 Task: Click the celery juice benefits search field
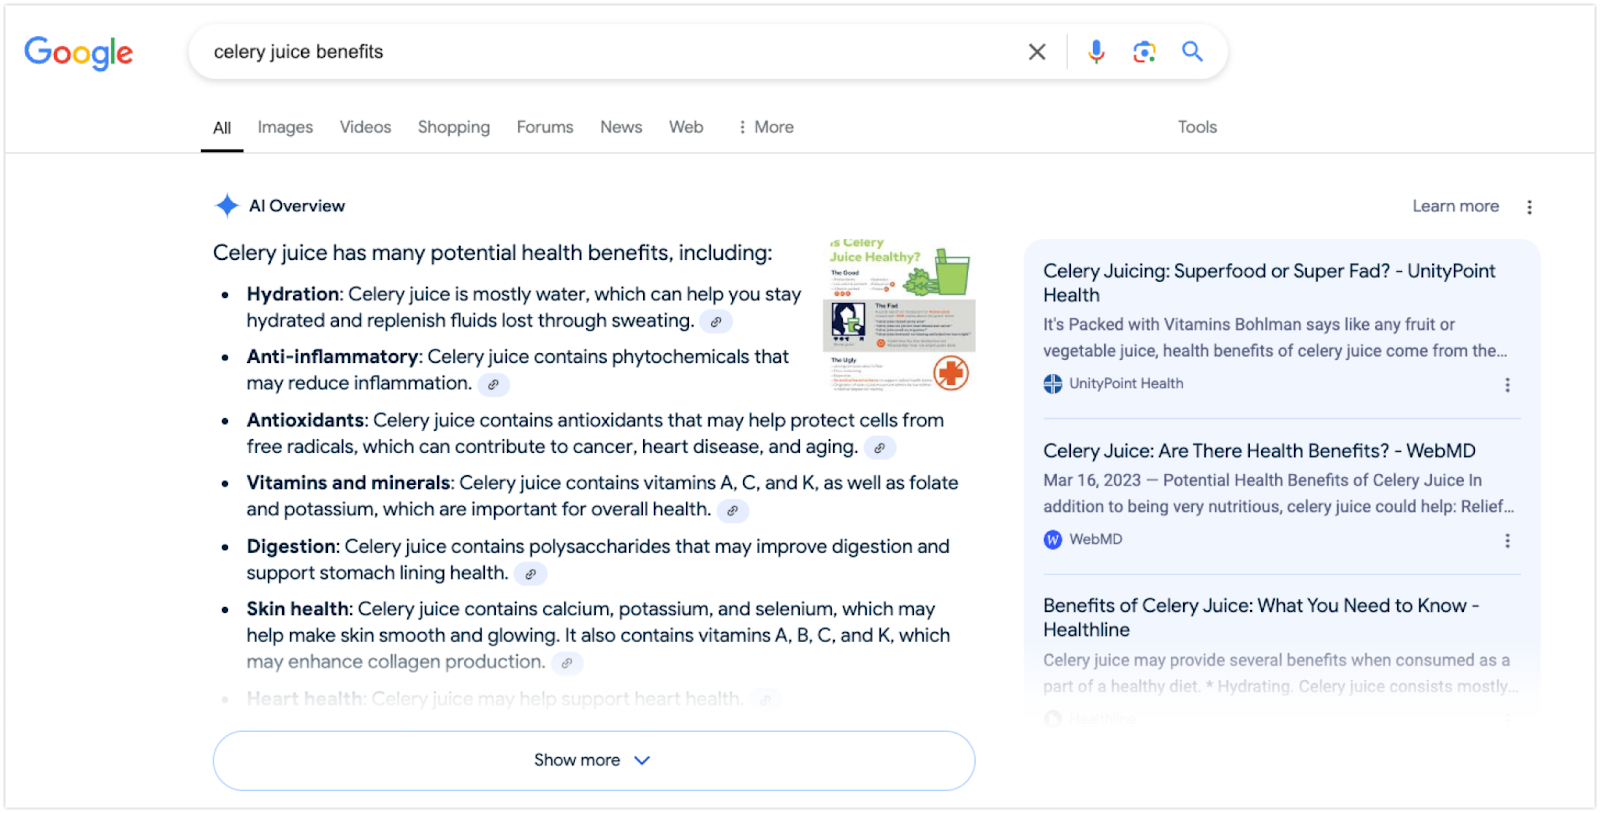pos(610,52)
